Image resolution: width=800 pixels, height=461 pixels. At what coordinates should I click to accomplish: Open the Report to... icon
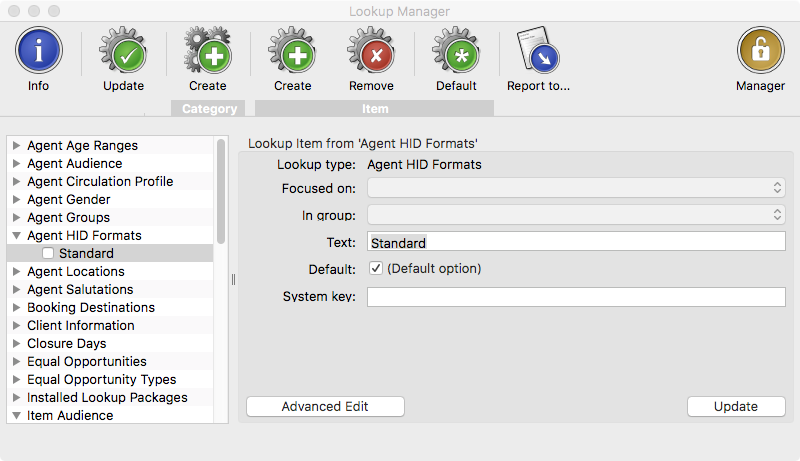(538, 50)
